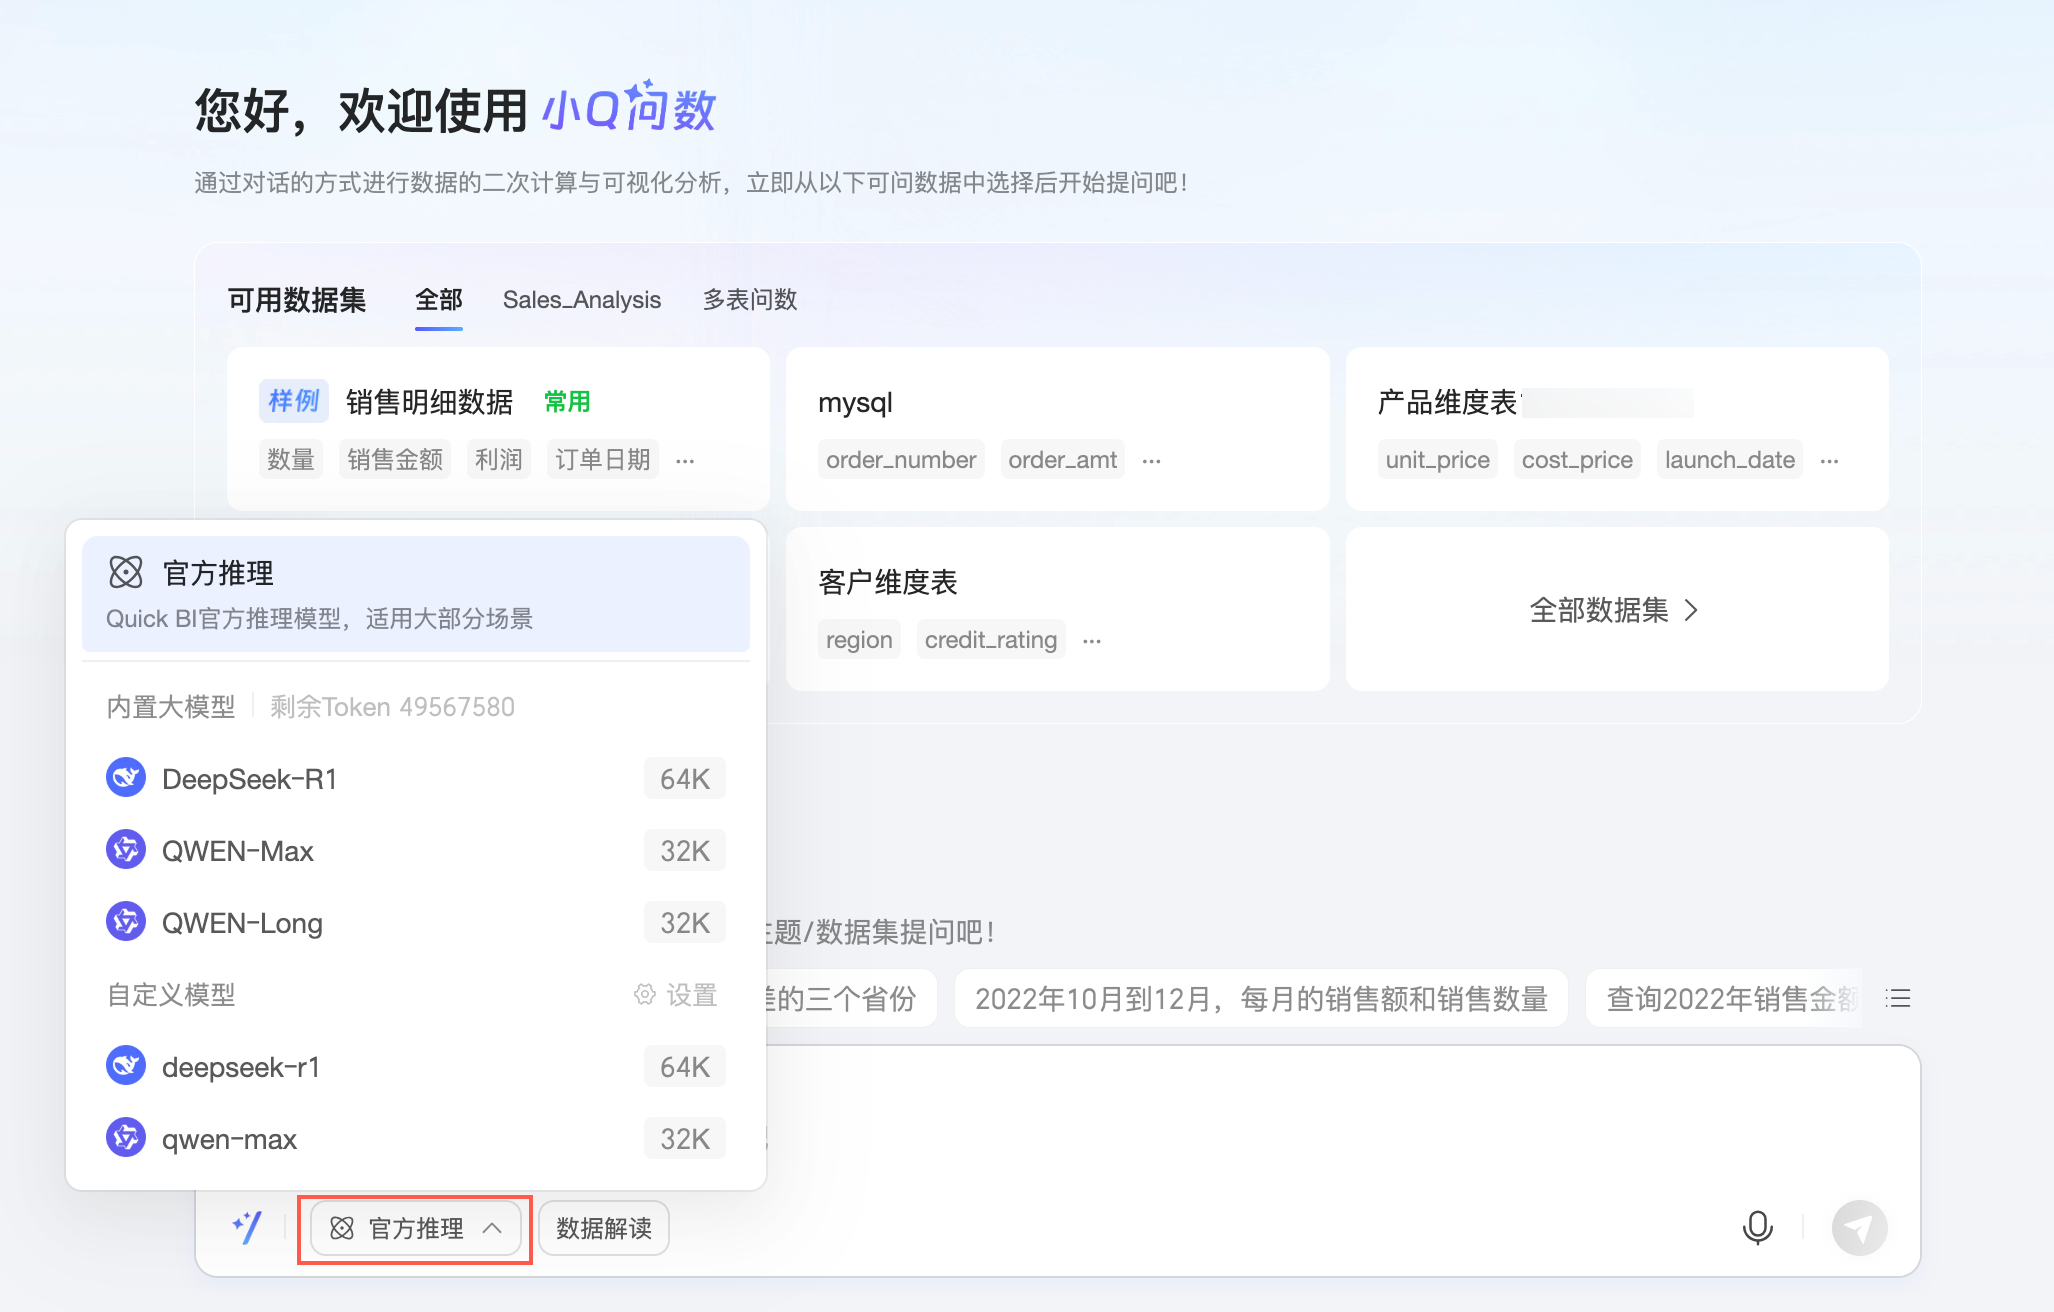Switch to the Sales_Analysis tab
The height and width of the screenshot is (1312, 2054).
(581, 300)
